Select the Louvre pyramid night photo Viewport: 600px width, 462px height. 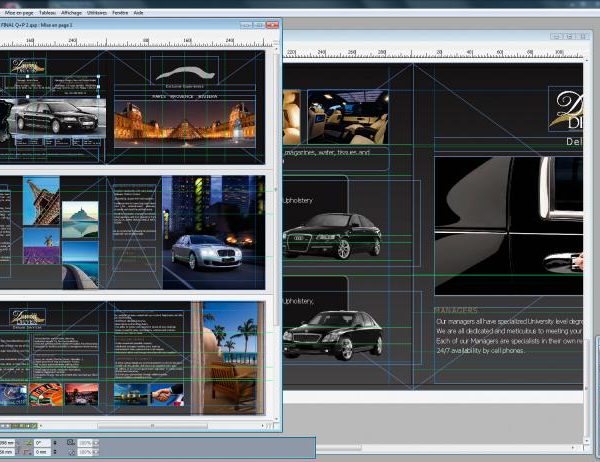tap(185, 124)
